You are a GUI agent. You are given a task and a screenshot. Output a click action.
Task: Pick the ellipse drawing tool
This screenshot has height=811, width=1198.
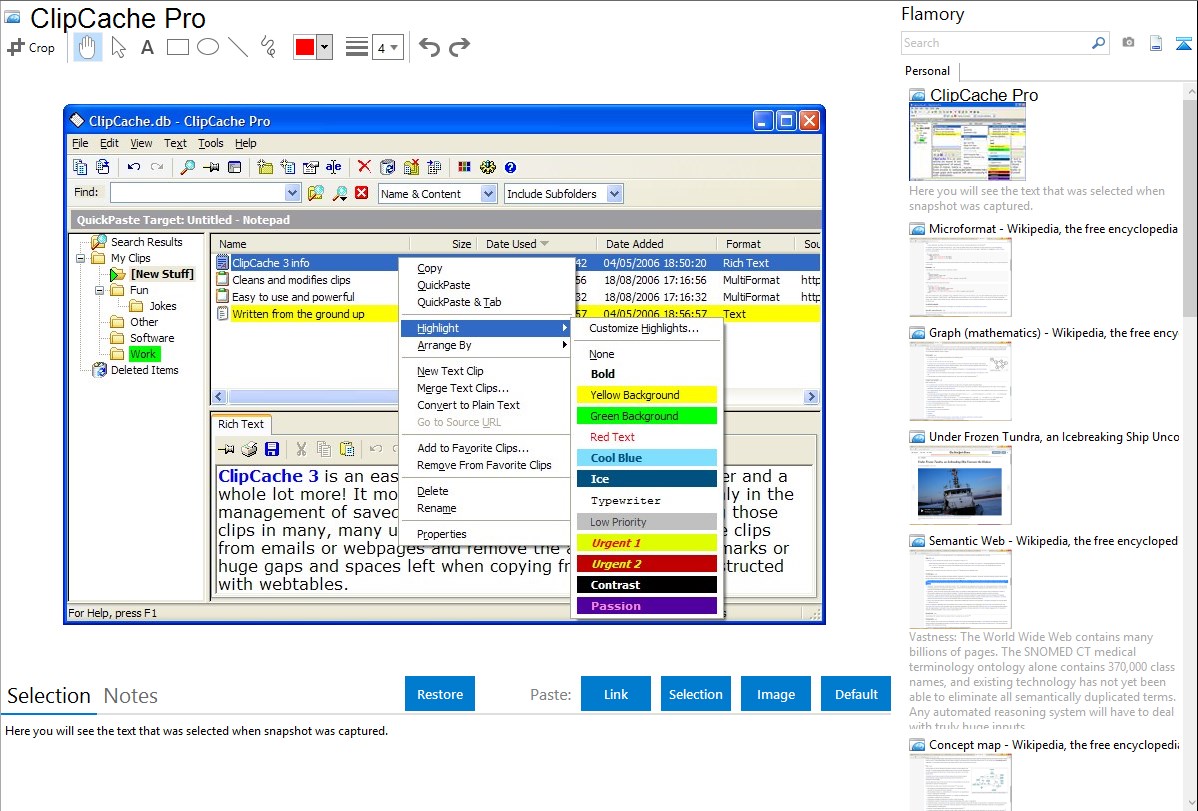pyautogui.click(x=208, y=47)
